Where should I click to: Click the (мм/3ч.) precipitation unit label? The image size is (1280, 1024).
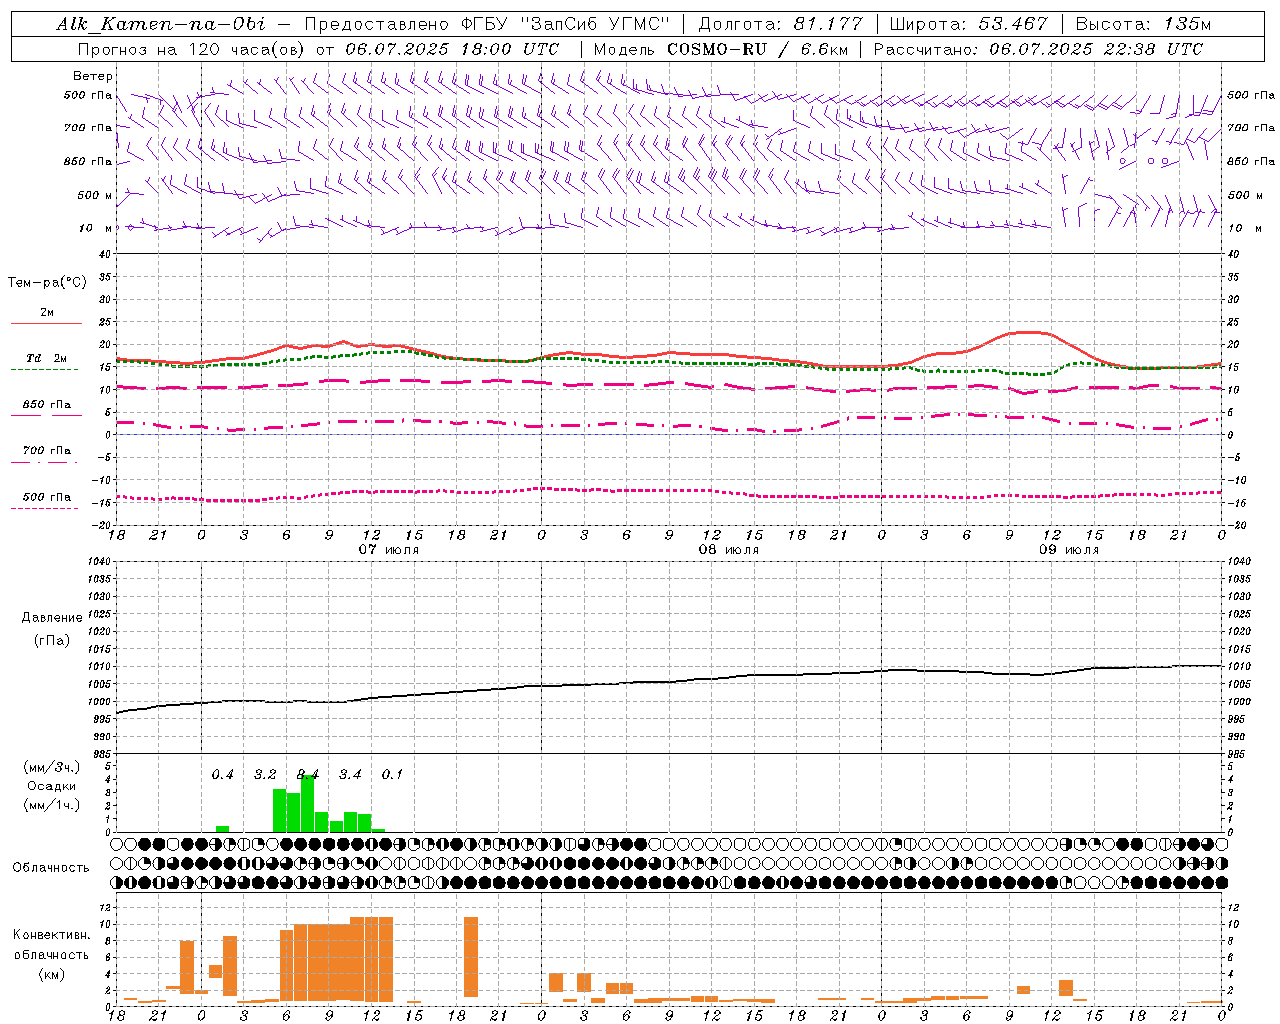(52, 767)
